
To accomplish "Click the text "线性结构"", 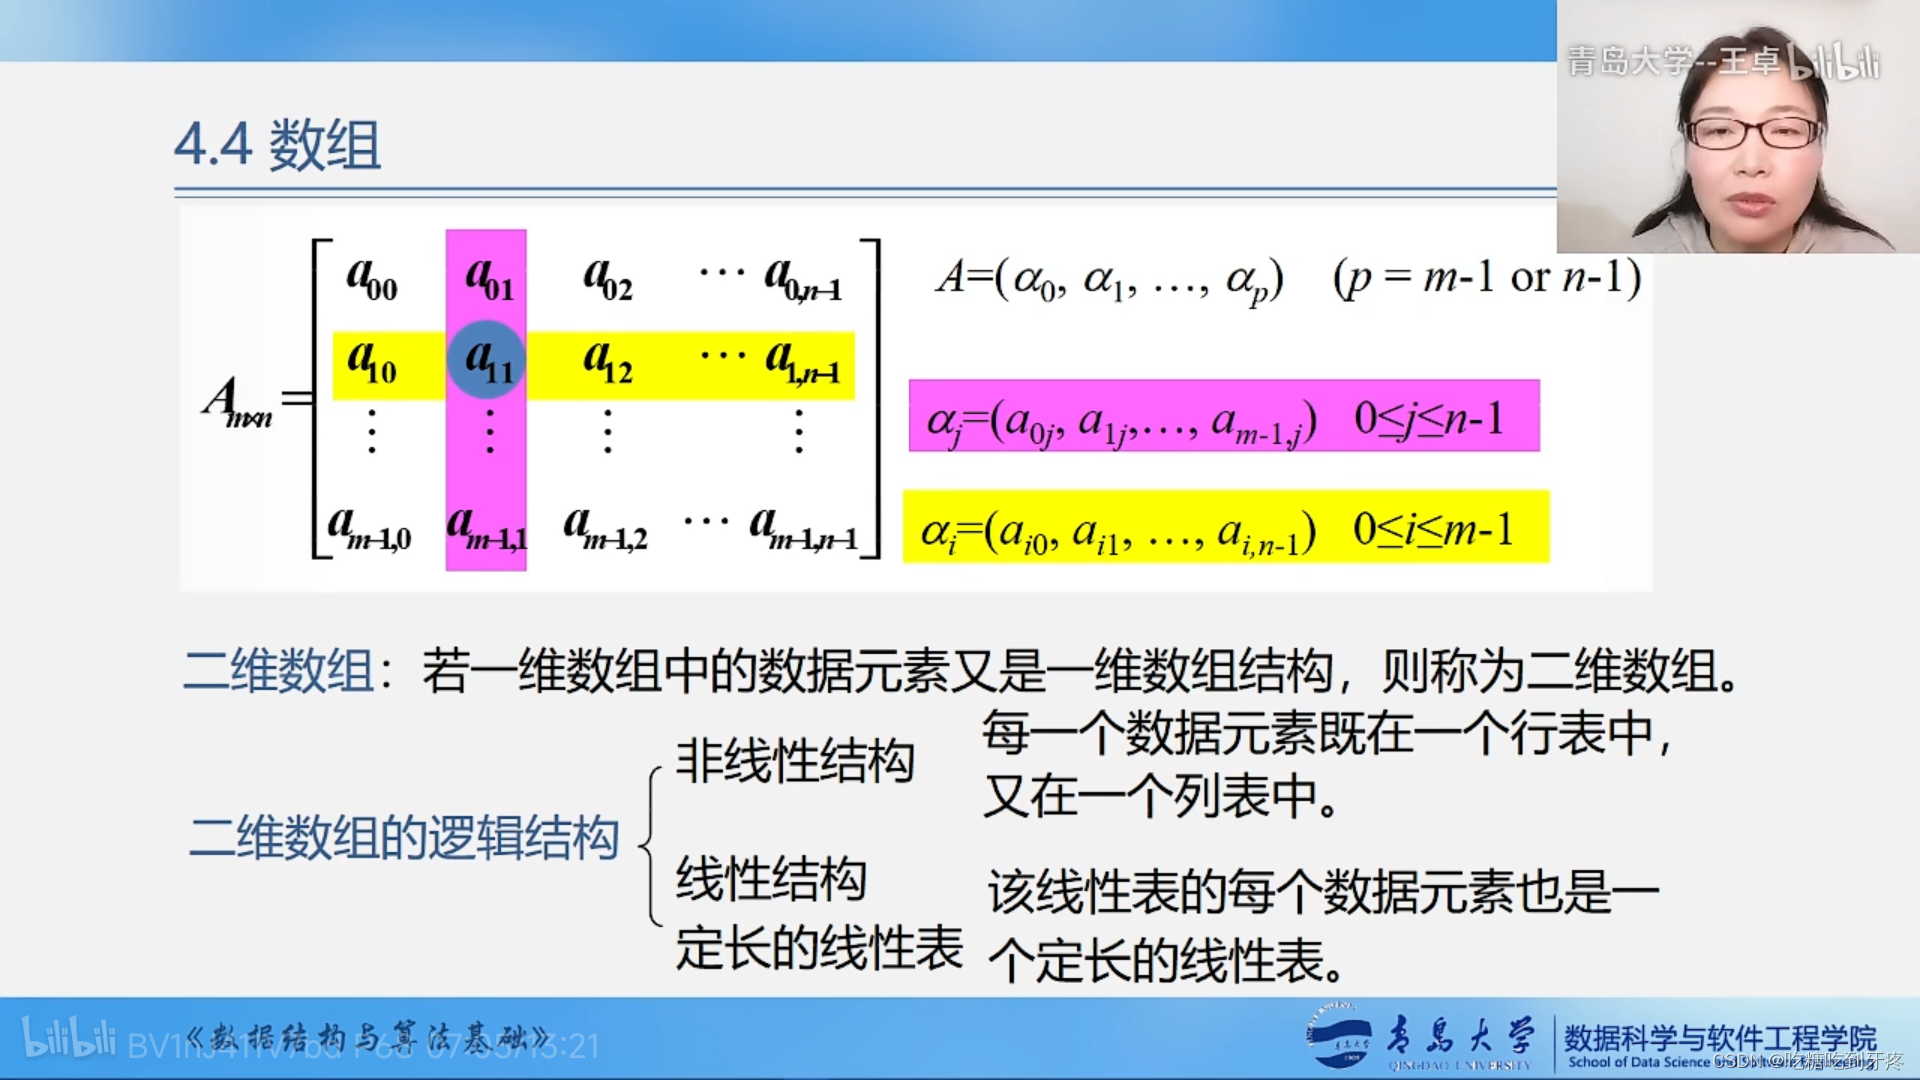I will (771, 879).
